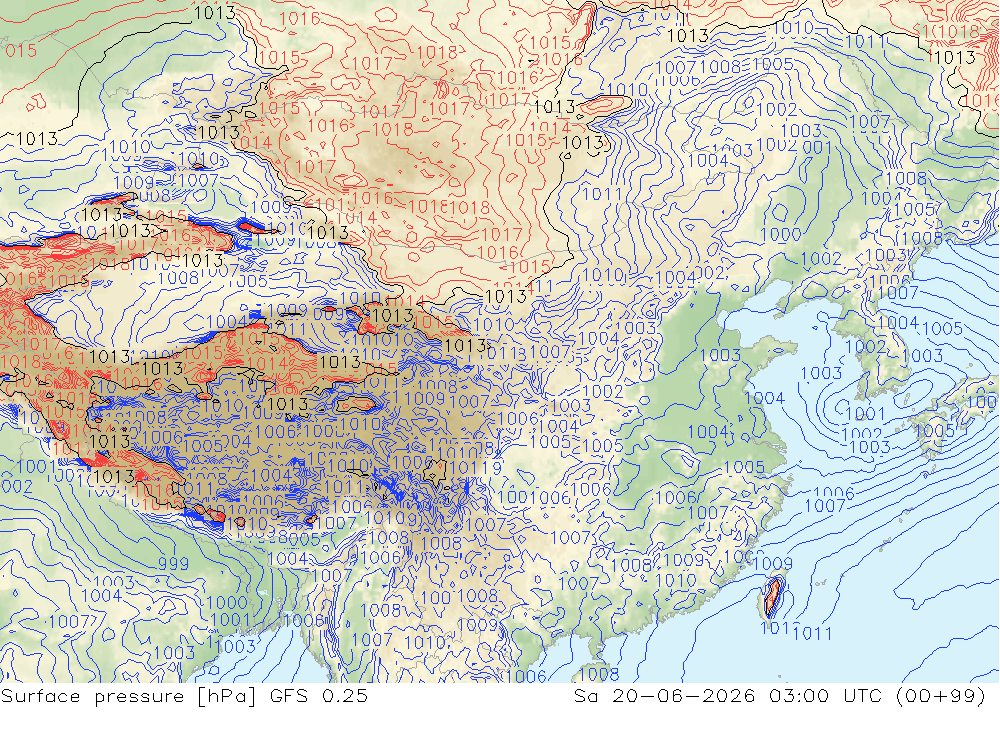Viewport: 1000px width, 733px height.
Task: Select the "1001" label in the low near Korea
Action: pyautogui.click(x=865, y=414)
